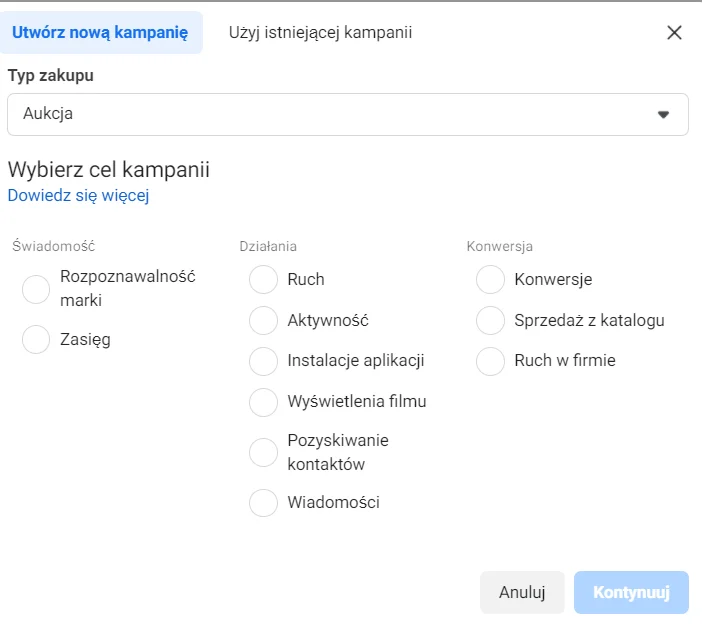702x635 pixels.
Task: Select Ruch w firmie radio button
Action: pos(490,360)
